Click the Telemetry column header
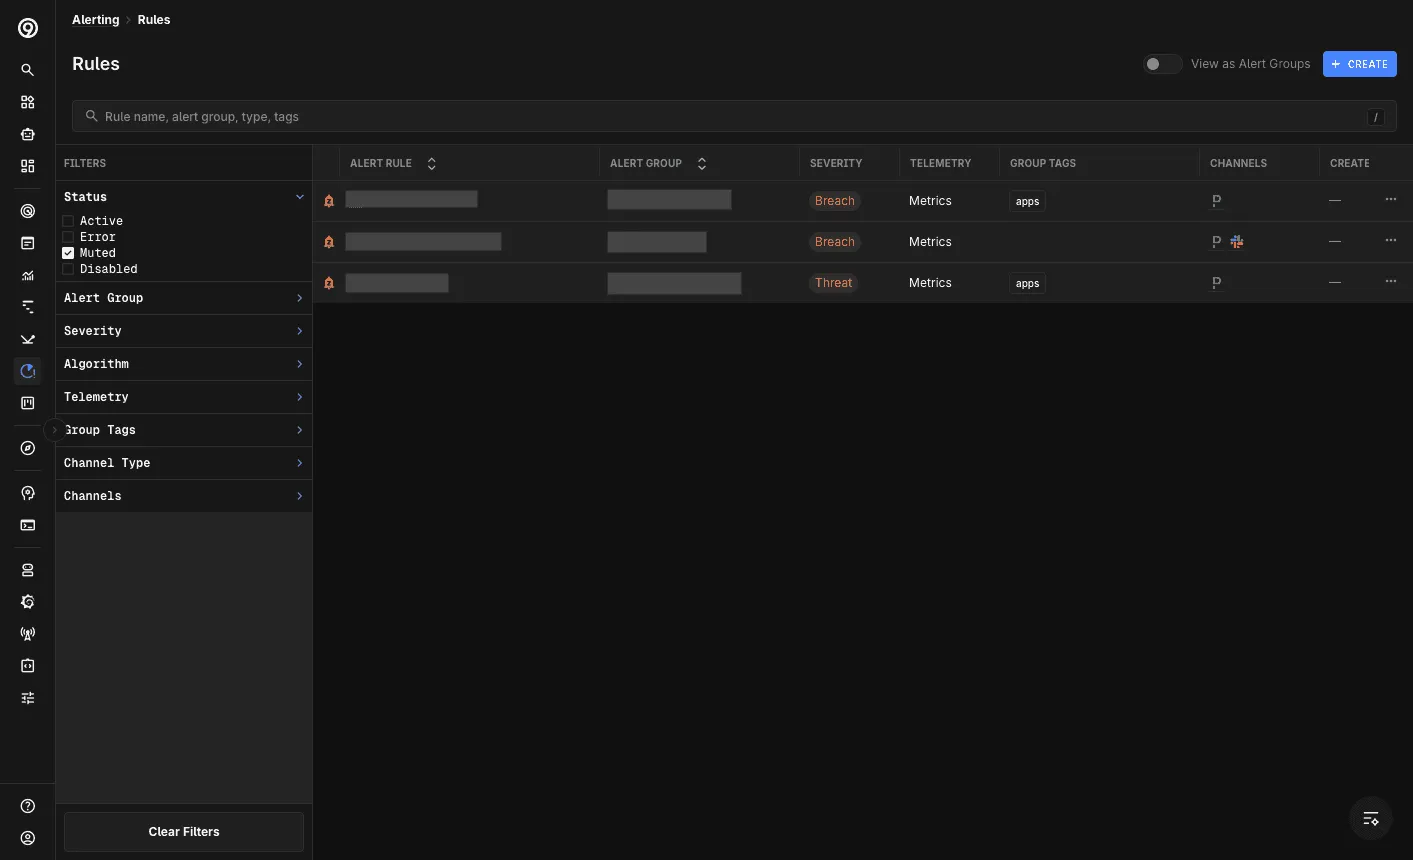Viewport: 1413px width, 860px height. tap(940, 163)
